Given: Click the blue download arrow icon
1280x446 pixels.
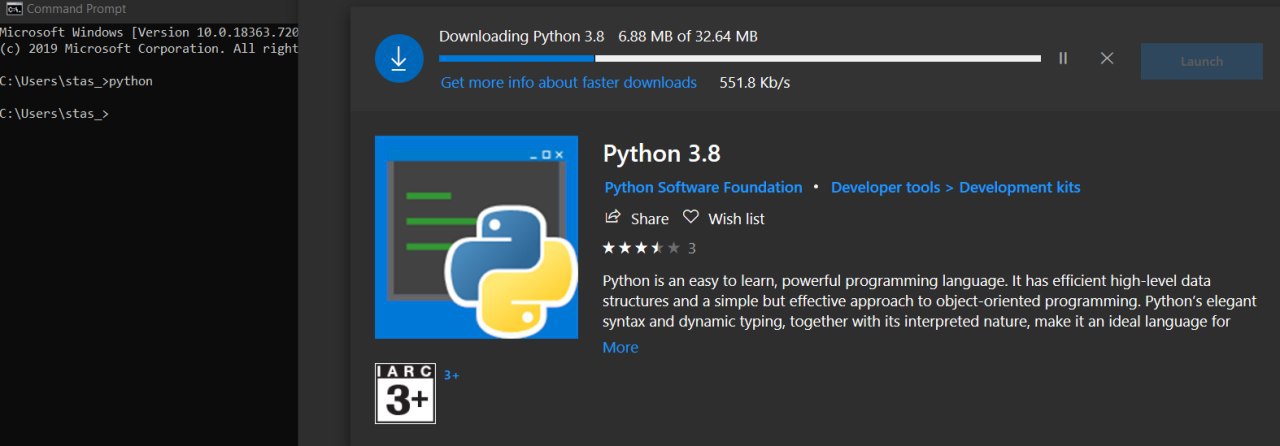Looking at the screenshot, I should (399, 58).
